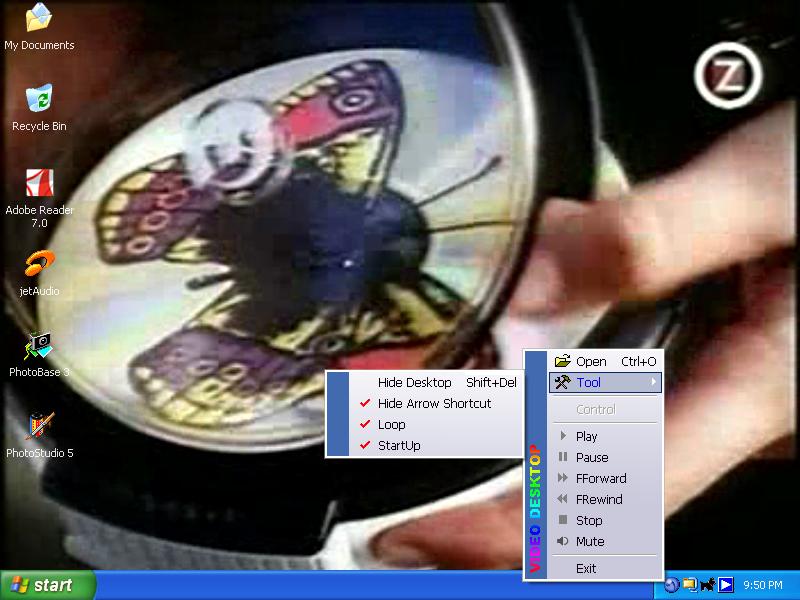Viewport: 800px width, 600px height.
Task: Pause the video playback
Action: [x=591, y=457]
